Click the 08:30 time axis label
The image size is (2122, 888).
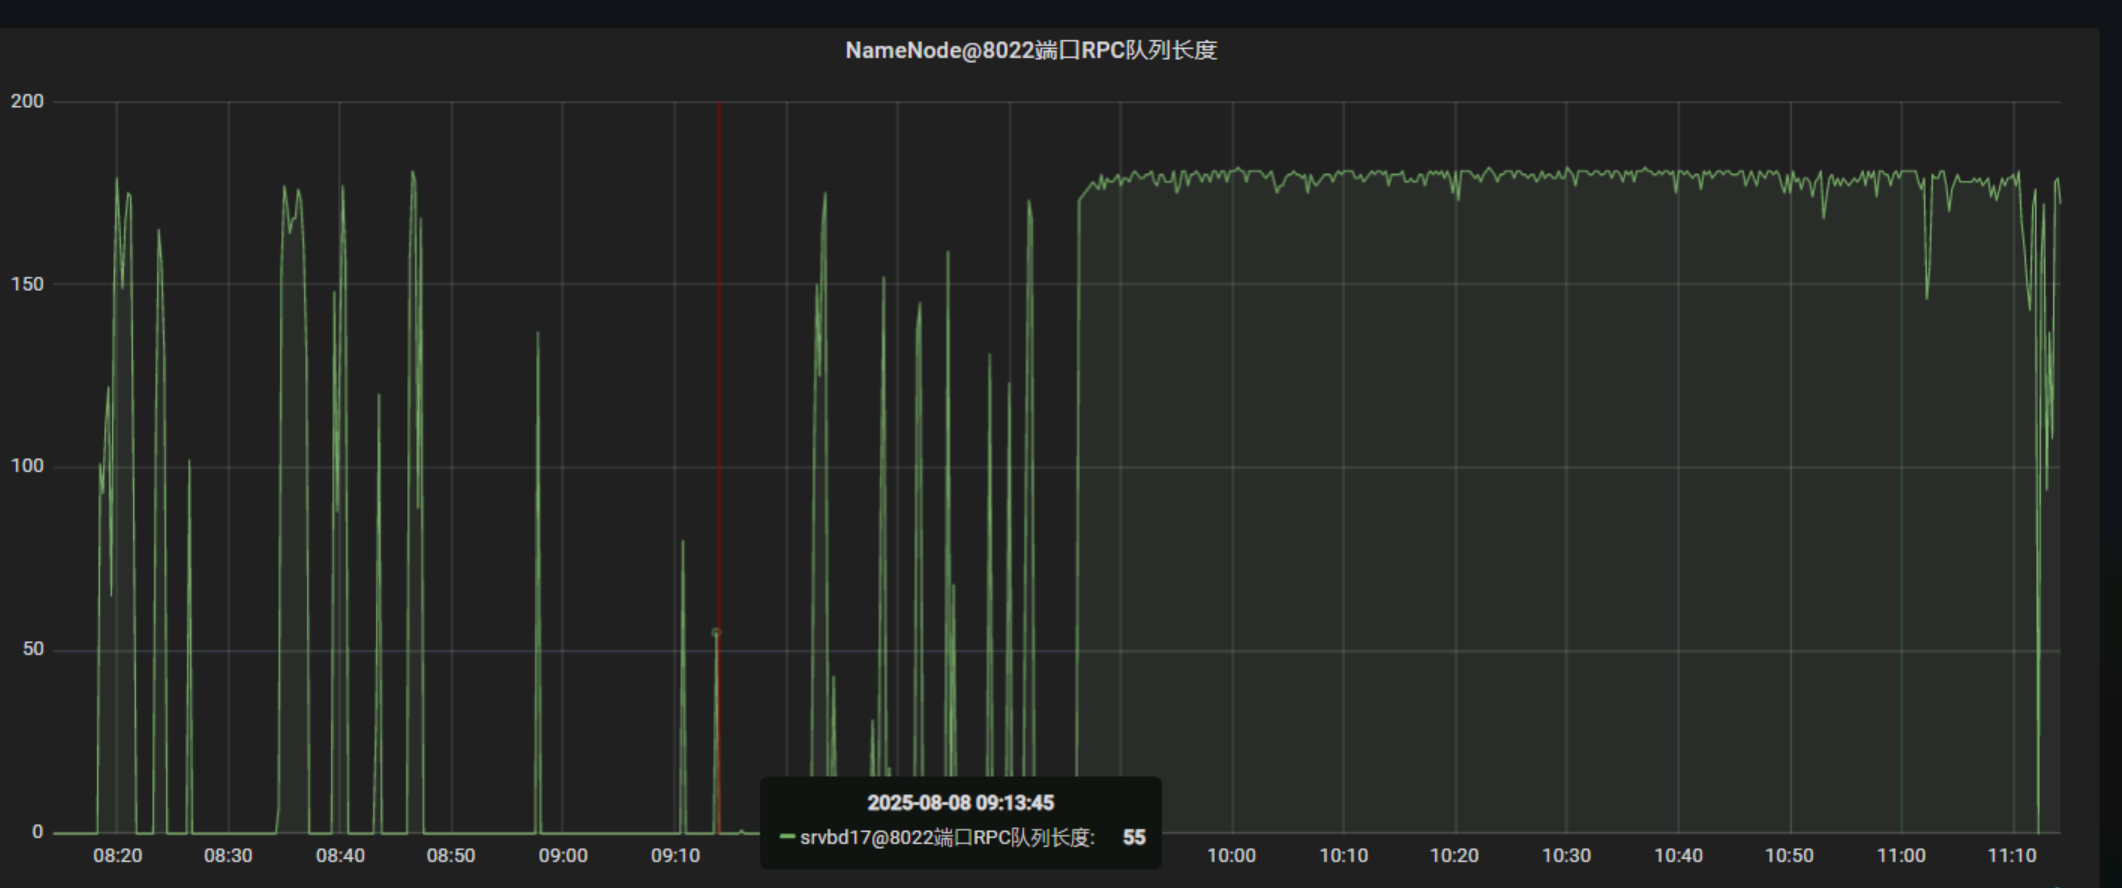click(228, 856)
